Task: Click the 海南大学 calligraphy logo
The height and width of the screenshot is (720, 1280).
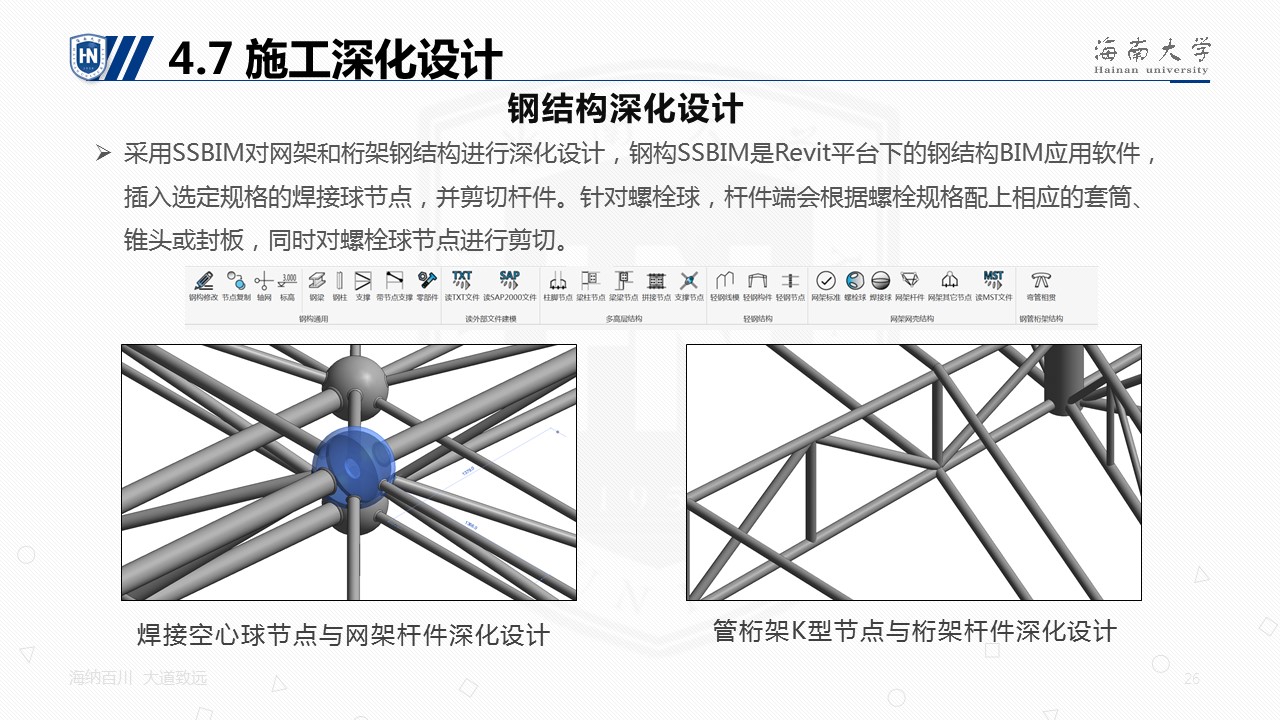Action: (x=1151, y=55)
